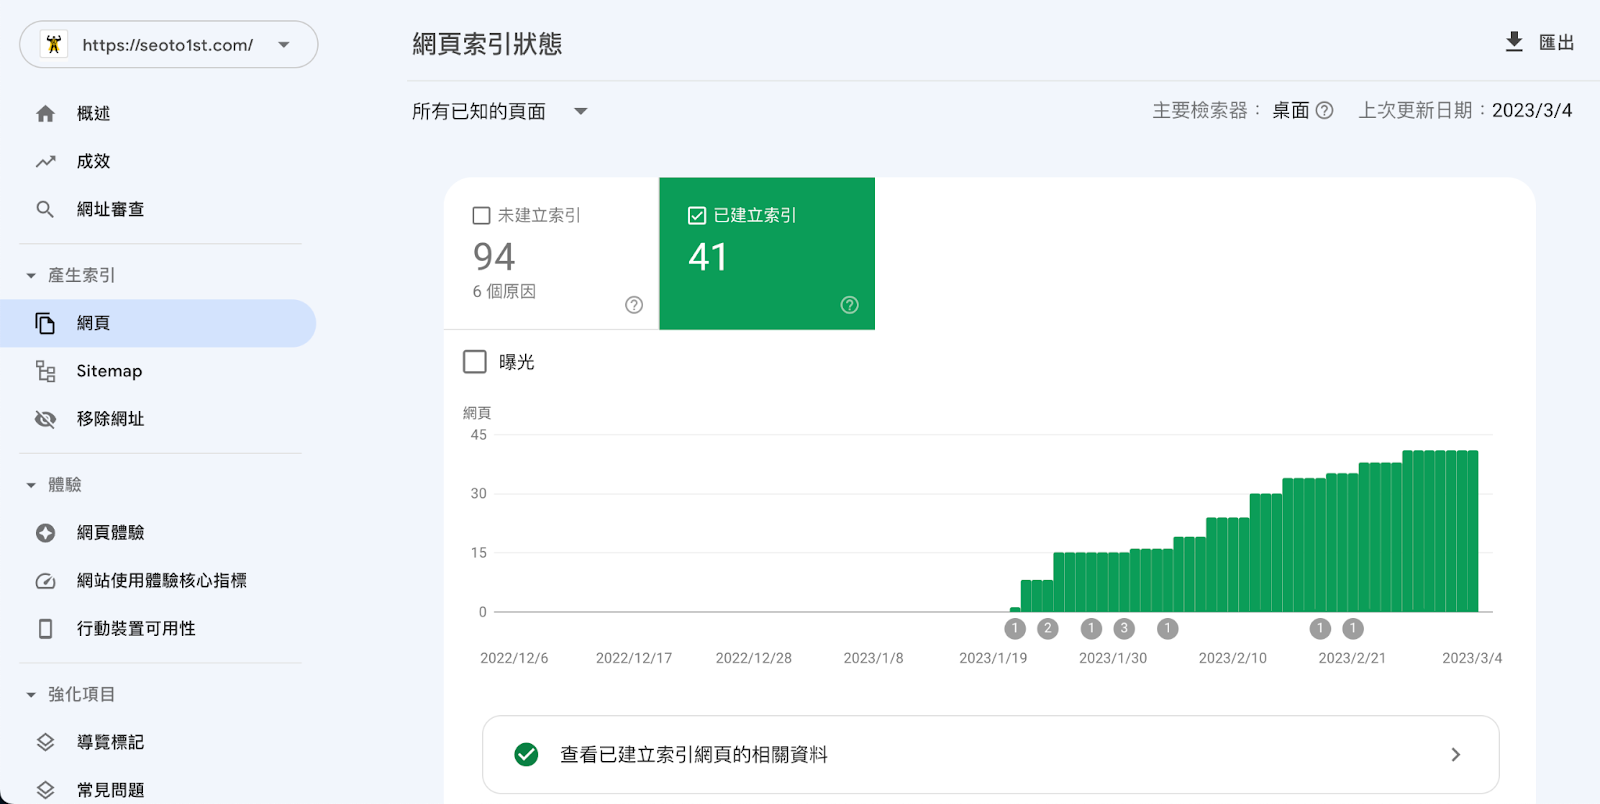Open 查看已建立索引網頁的相關資料
The image size is (1600, 804).
990,755
